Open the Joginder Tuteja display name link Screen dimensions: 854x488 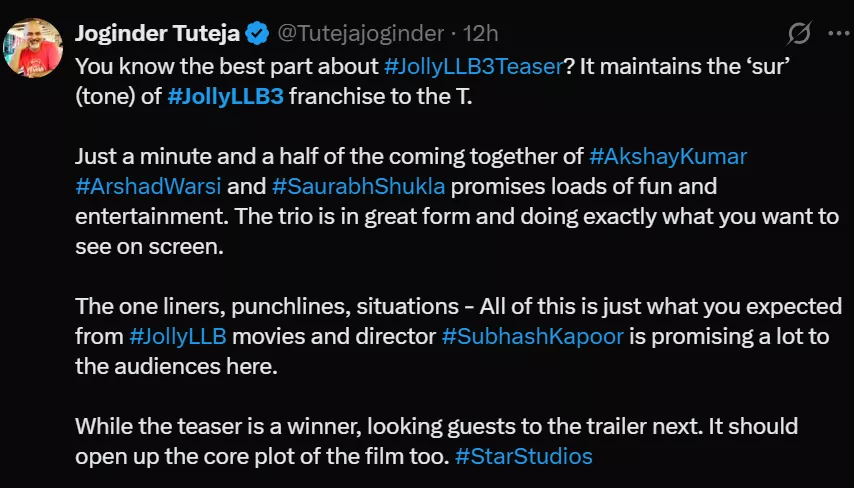[x=157, y=33]
